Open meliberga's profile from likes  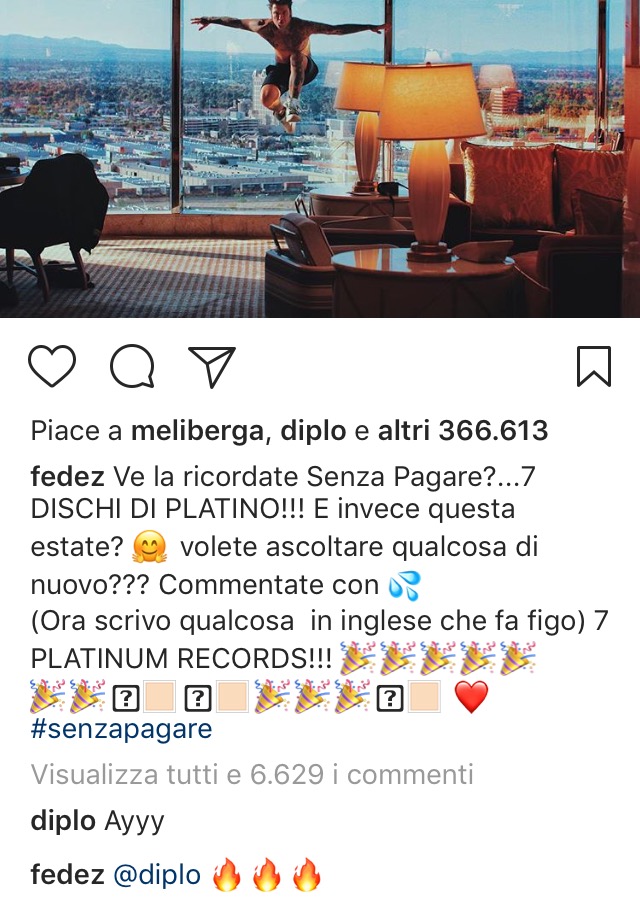tap(196, 430)
